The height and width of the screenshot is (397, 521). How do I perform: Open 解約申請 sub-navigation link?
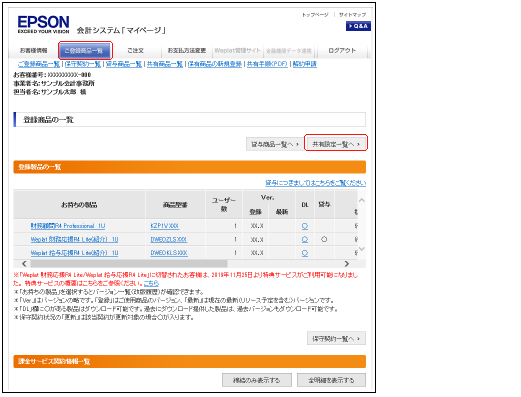click(x=305, y=64)
